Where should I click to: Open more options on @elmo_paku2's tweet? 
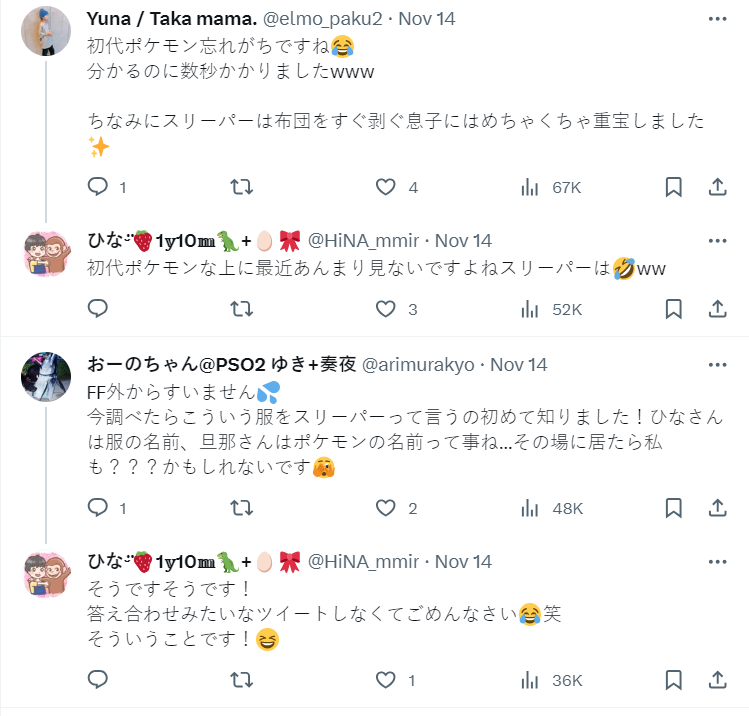[717, 19]
